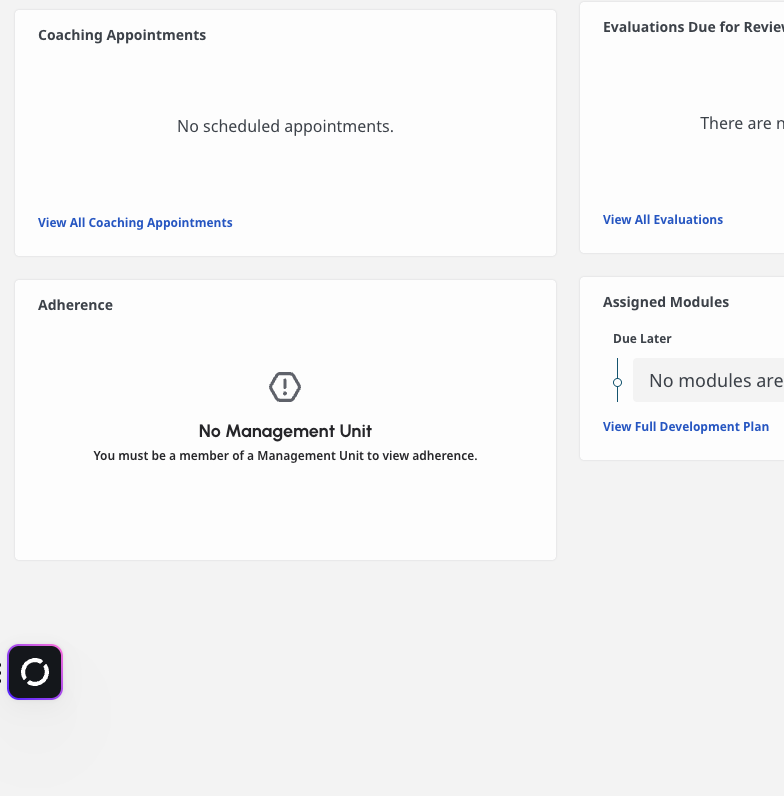Image resolution: width=784 pixels, height=796 pixels.
Task: Click the Adherence card heading
Action: [75, 305]
